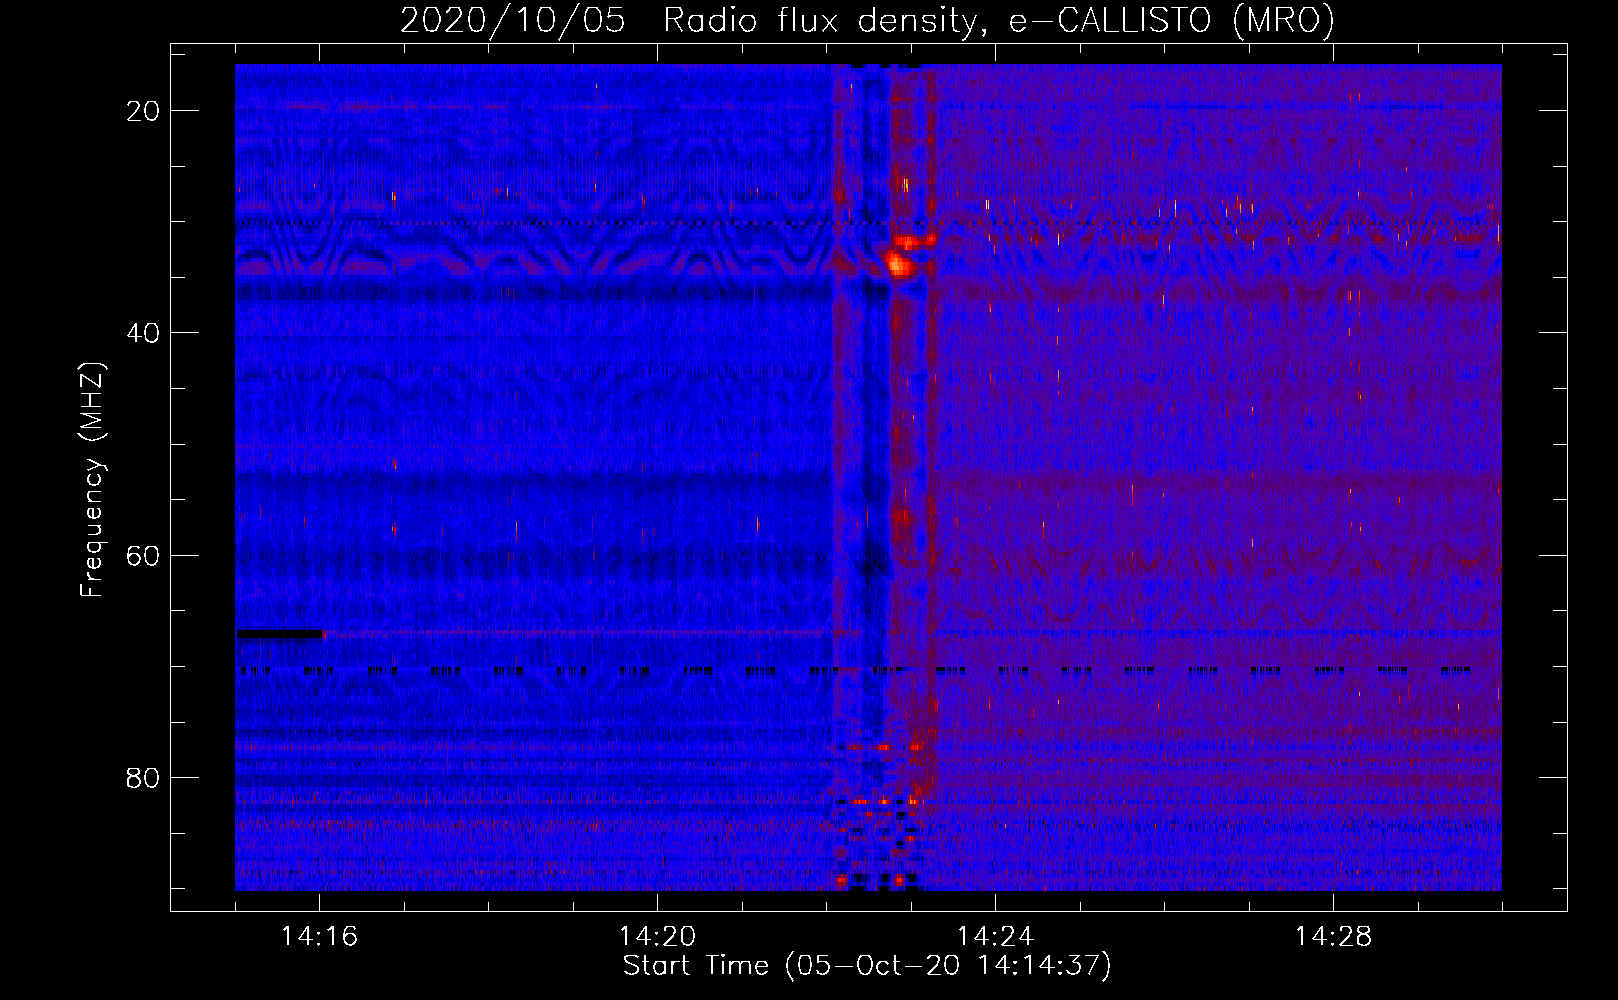This screenshot has width=1618, height=1000.
Task: Click the bright burst spot near 34 MHz
Action: (x=899, y=265)
